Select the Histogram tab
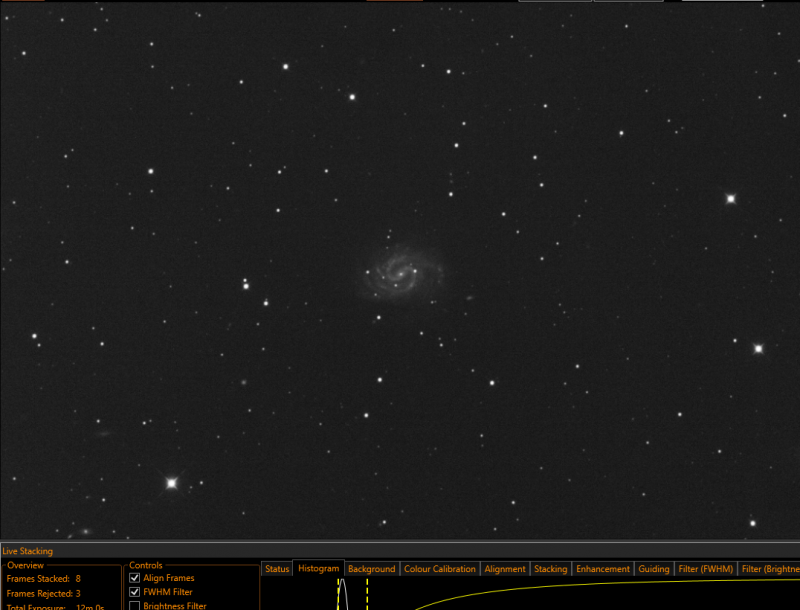800x610 pixels. 318,568
